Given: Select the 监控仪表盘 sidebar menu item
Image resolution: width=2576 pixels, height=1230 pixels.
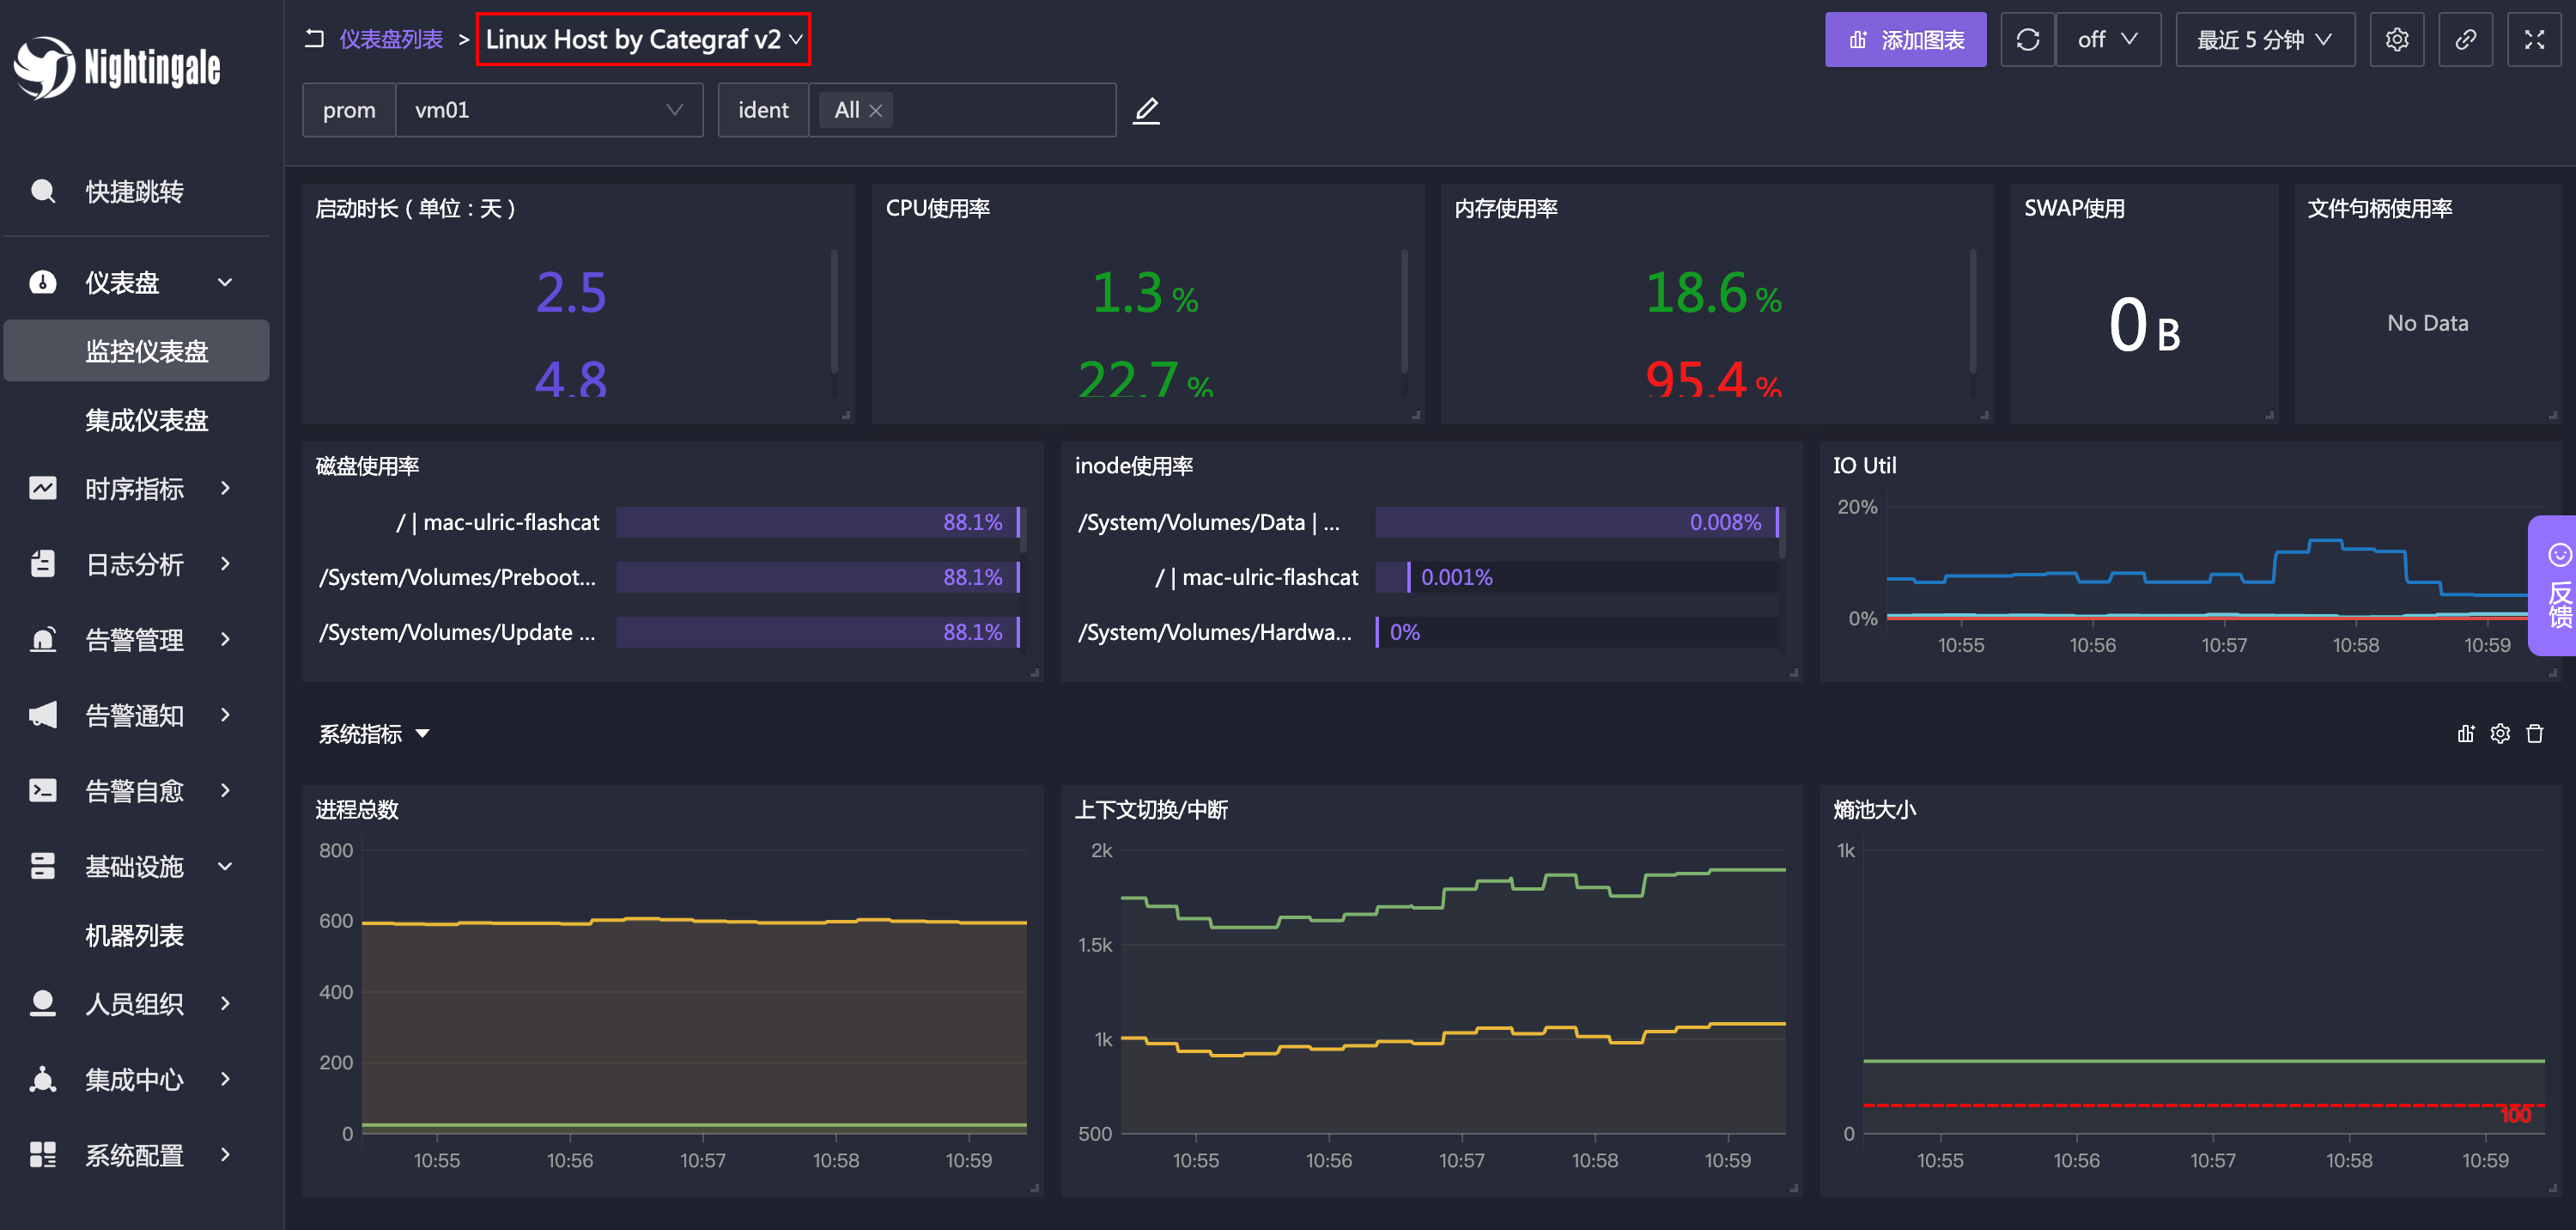Looking at the screenshot, I should [x=138, y=349].
